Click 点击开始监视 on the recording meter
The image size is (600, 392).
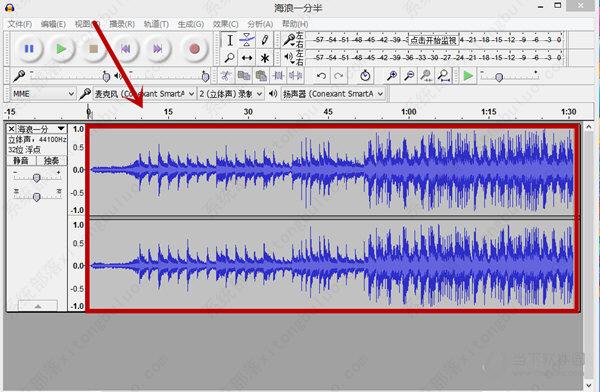pos(433,40)
